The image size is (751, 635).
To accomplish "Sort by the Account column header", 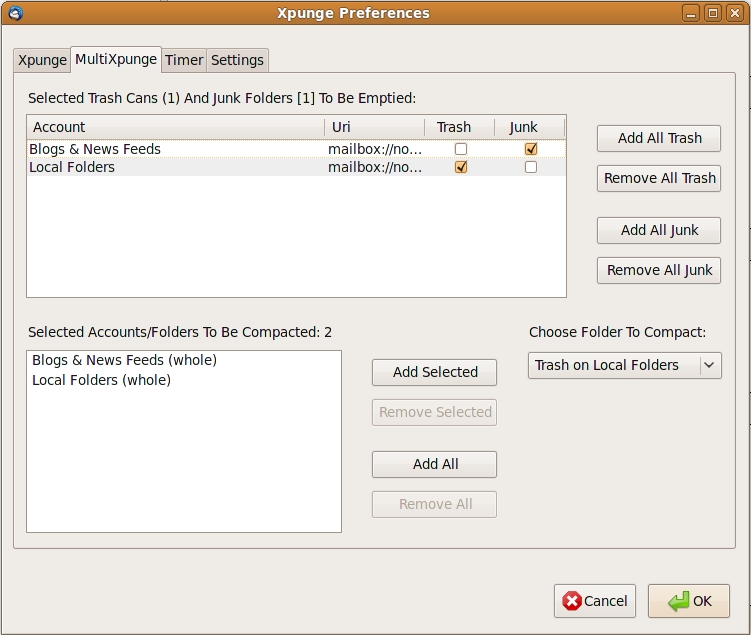I will 175,127.
